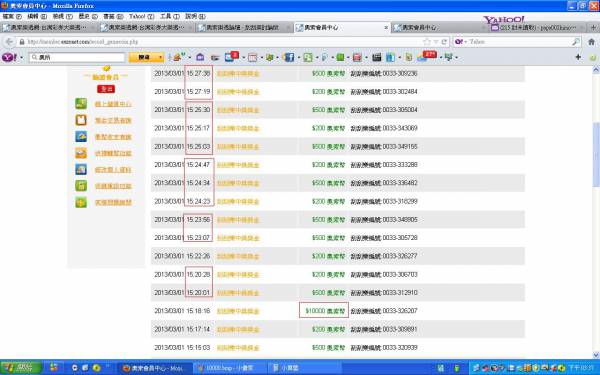Select ticket number 0033-309236
Viewport: 600px width, 375px height.
[x=400, y=73]
